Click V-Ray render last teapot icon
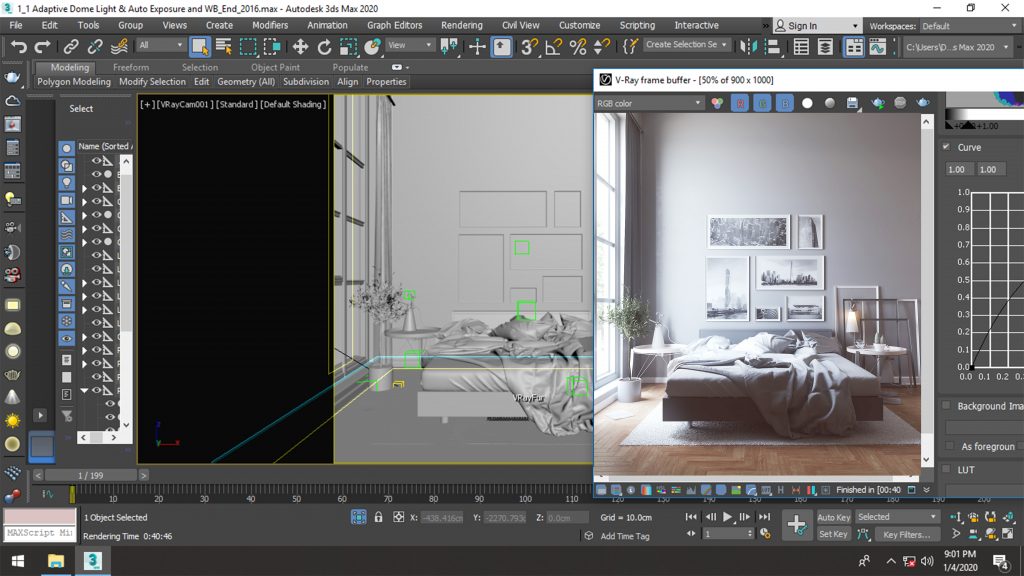Screen dimensions: 1024x576 (x=923, y=103)
